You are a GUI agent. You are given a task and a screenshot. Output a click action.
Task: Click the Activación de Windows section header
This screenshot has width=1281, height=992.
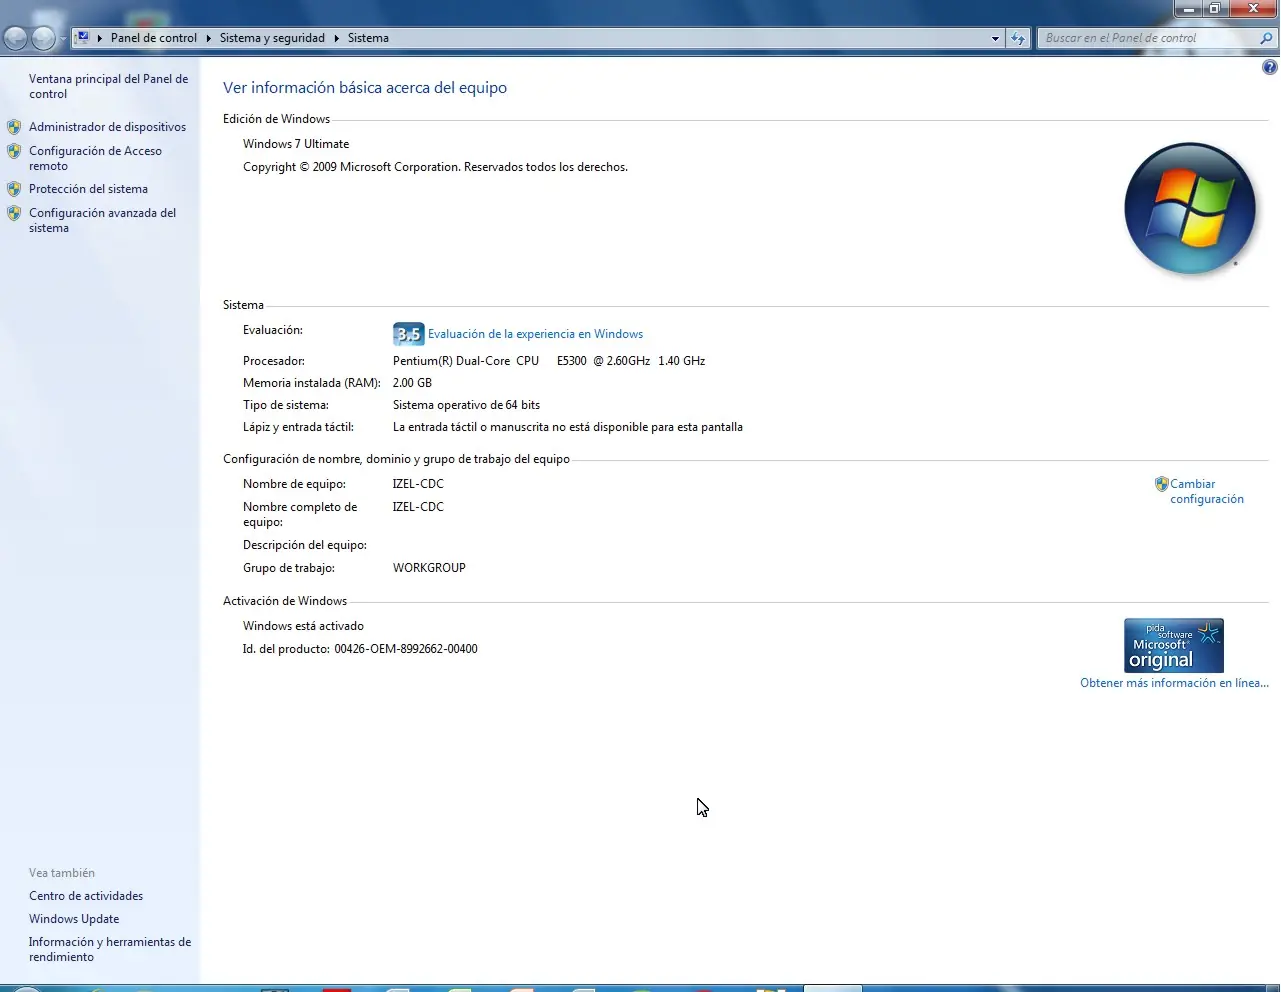(x=285, y=601)
